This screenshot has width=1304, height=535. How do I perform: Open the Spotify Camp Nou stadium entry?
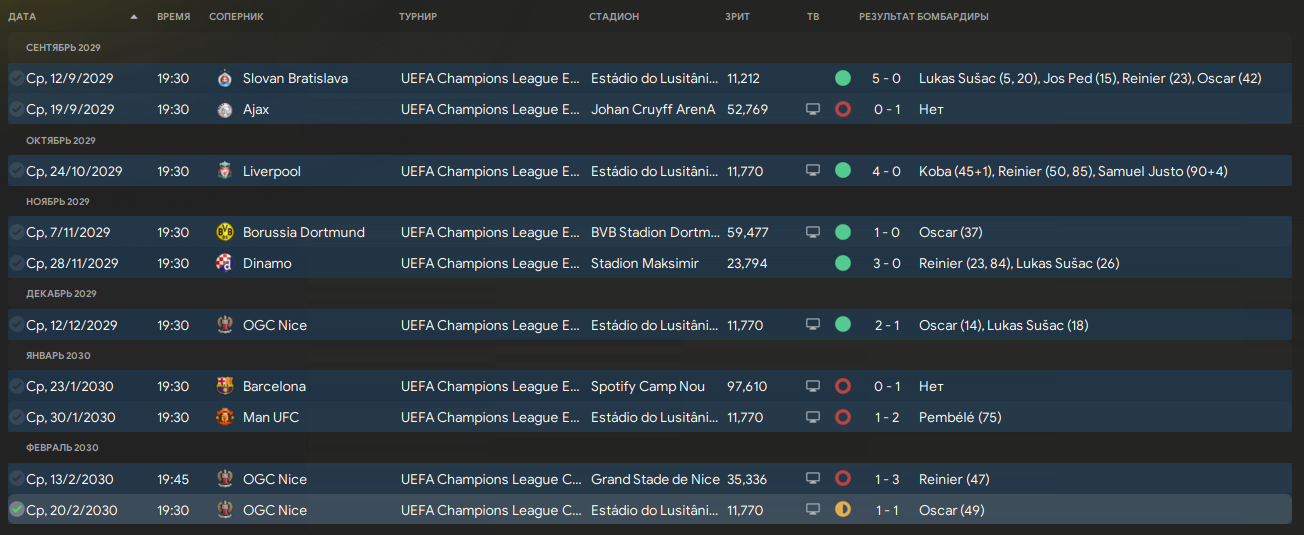coord(648,386)
